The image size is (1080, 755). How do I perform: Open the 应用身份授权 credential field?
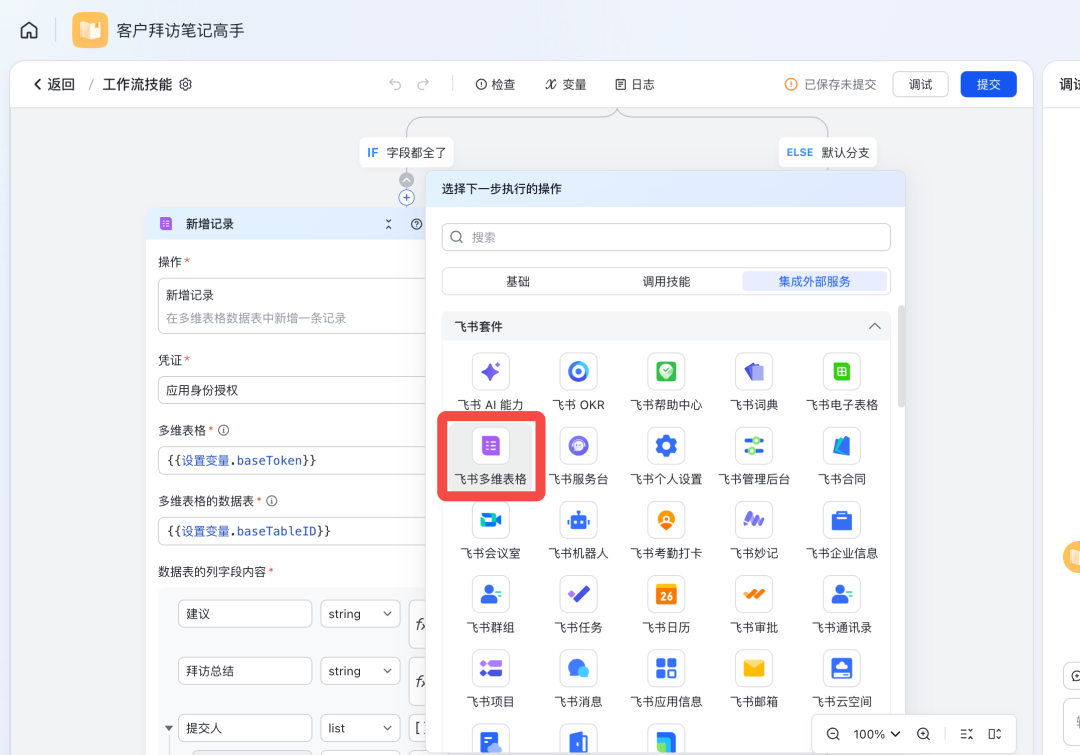(x=292, y=390)
